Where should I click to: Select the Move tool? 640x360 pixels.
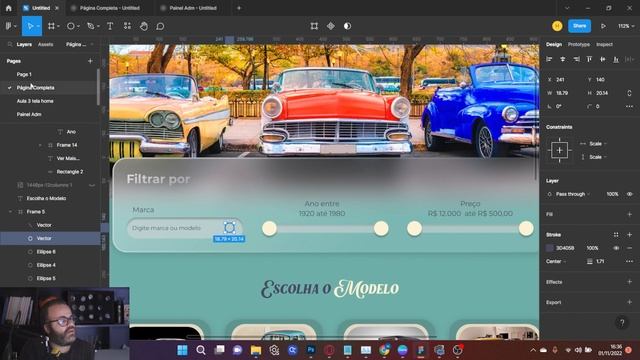(x=30, y=26)
